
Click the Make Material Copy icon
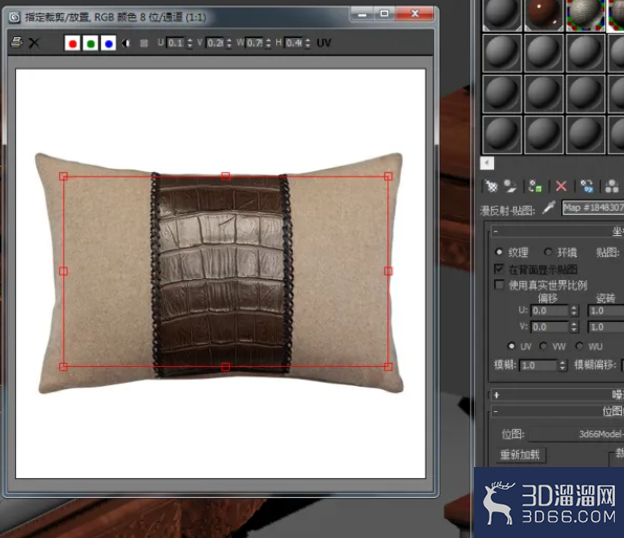[587, 186]
